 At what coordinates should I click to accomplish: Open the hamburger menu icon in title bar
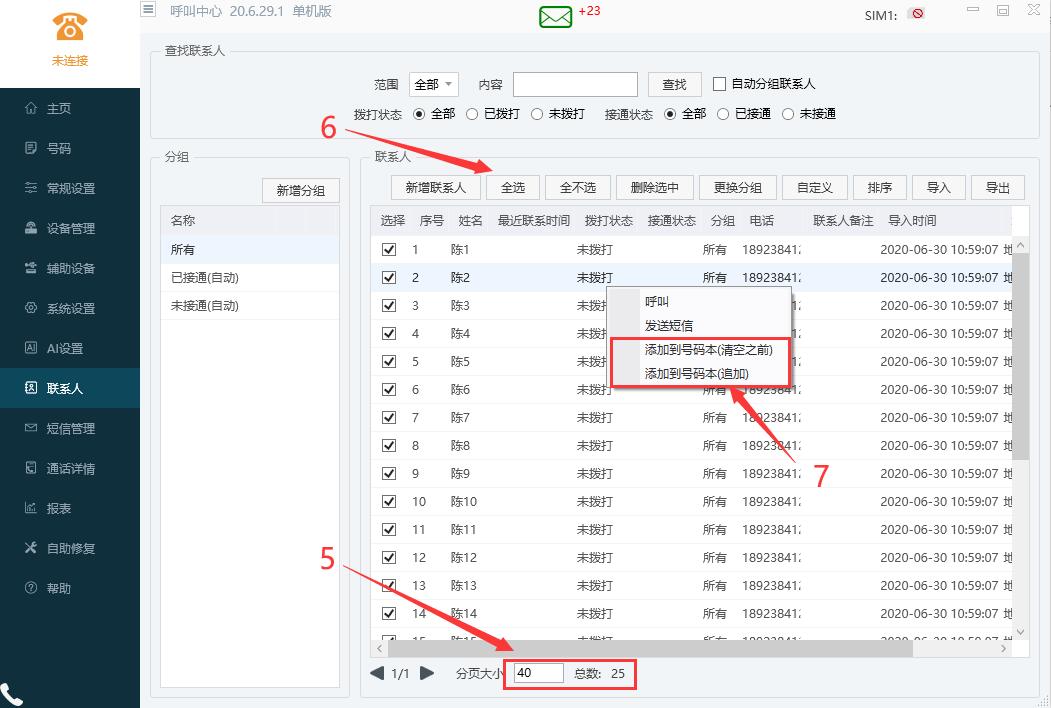pyautogui.click(x=148, y=9)
